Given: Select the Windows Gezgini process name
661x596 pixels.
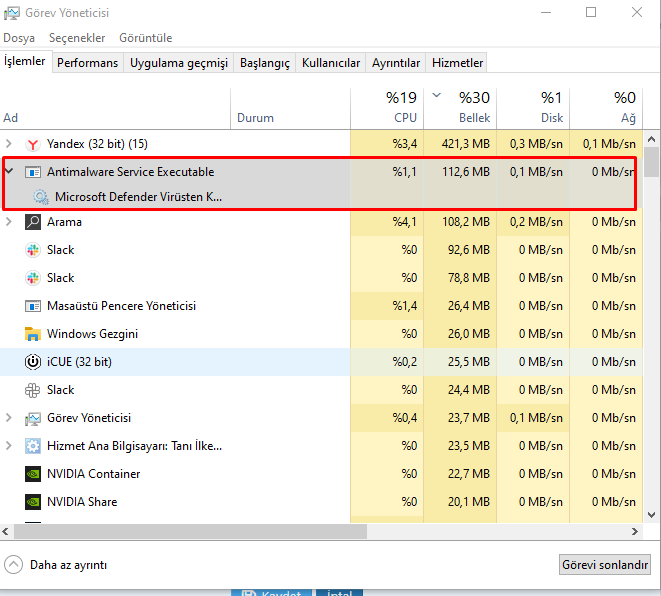Looking at the screenshot, I should point(92,334).
